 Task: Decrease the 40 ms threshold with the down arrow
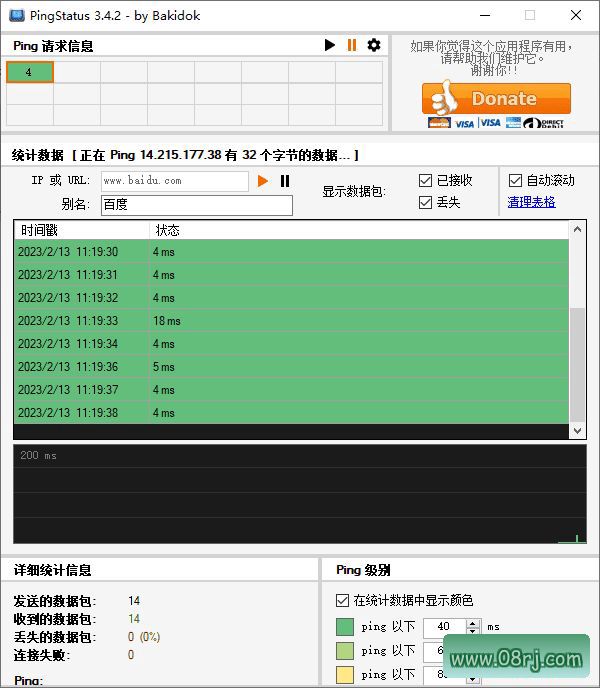coord(472,631)
